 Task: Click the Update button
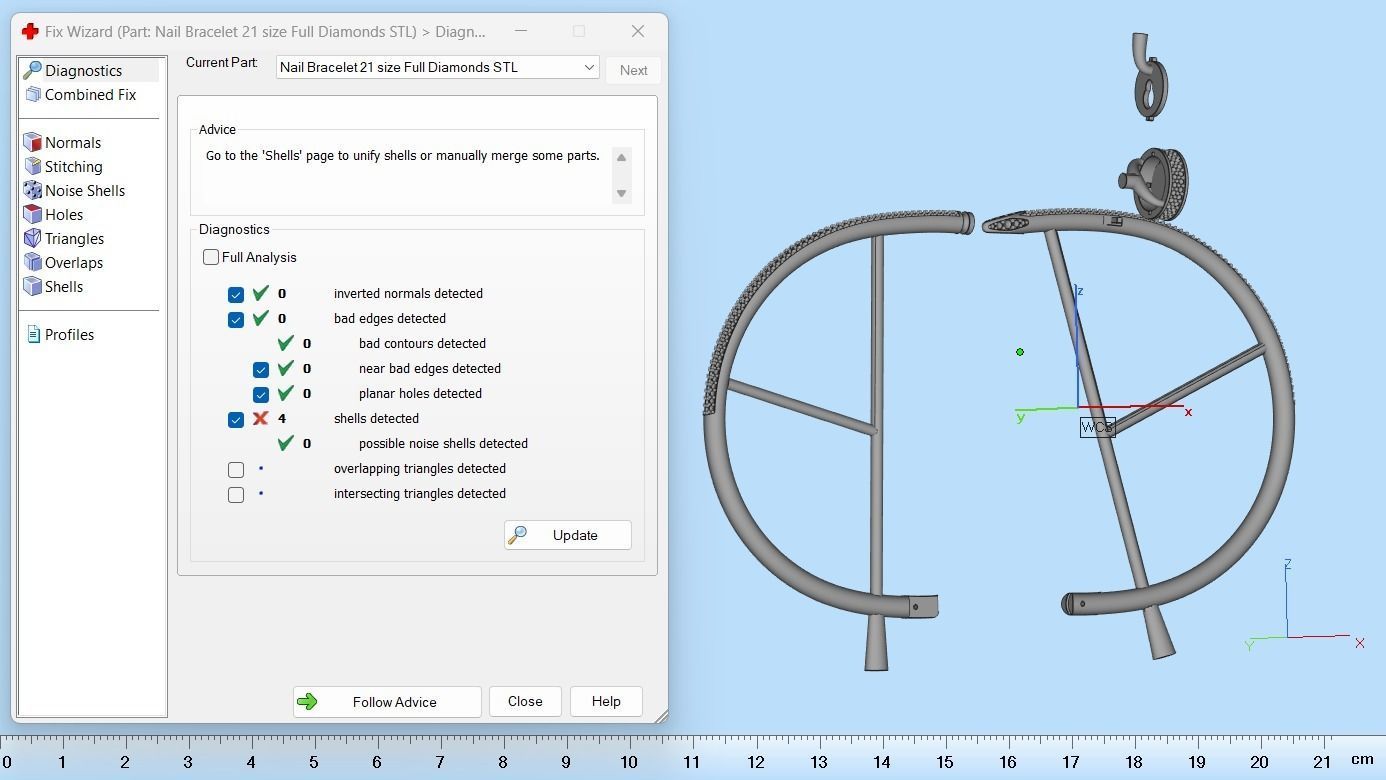(567, 535)
